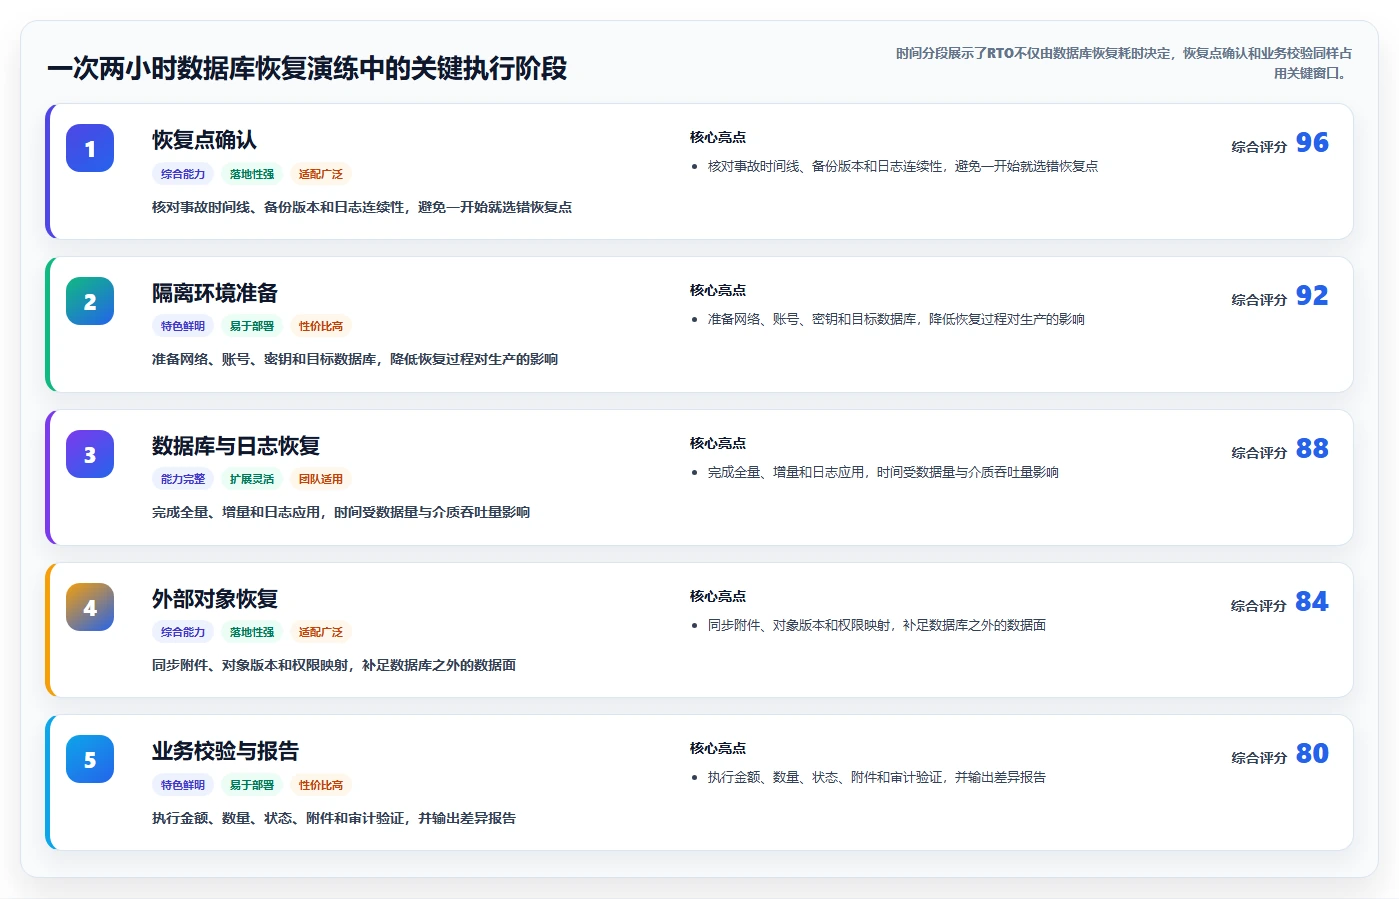Open the 业务校验与报告 stage title

[225, 751]
